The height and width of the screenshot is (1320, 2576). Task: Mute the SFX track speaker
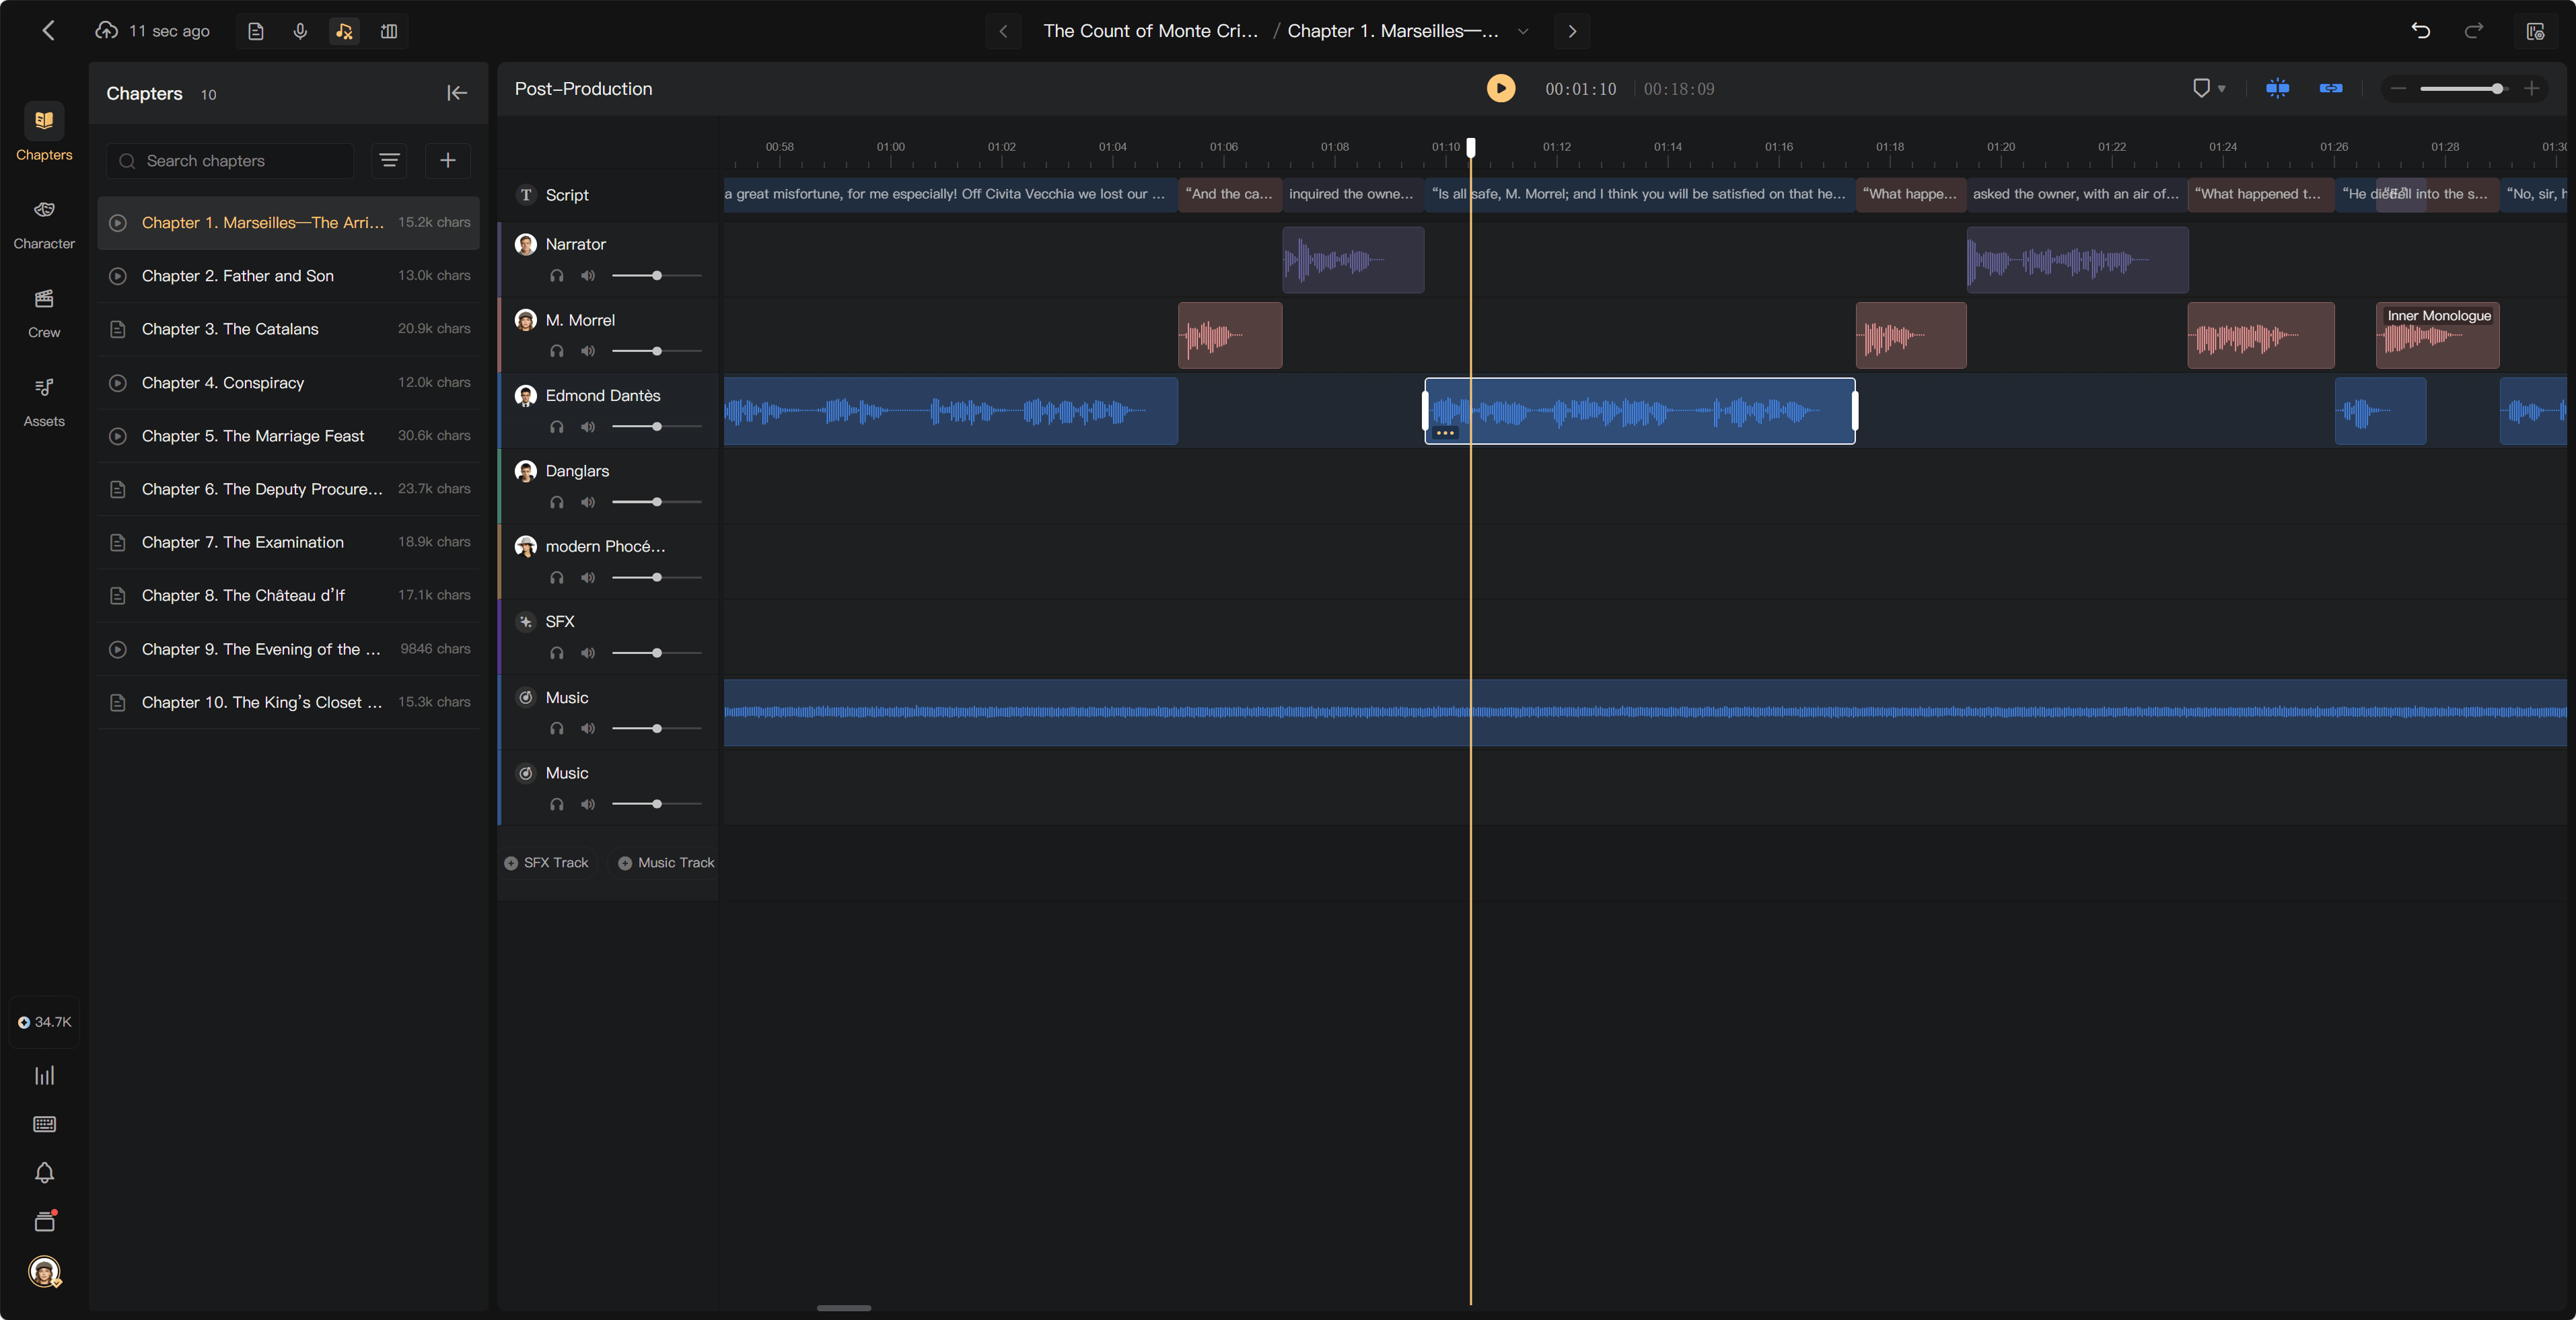coord(588,653)
